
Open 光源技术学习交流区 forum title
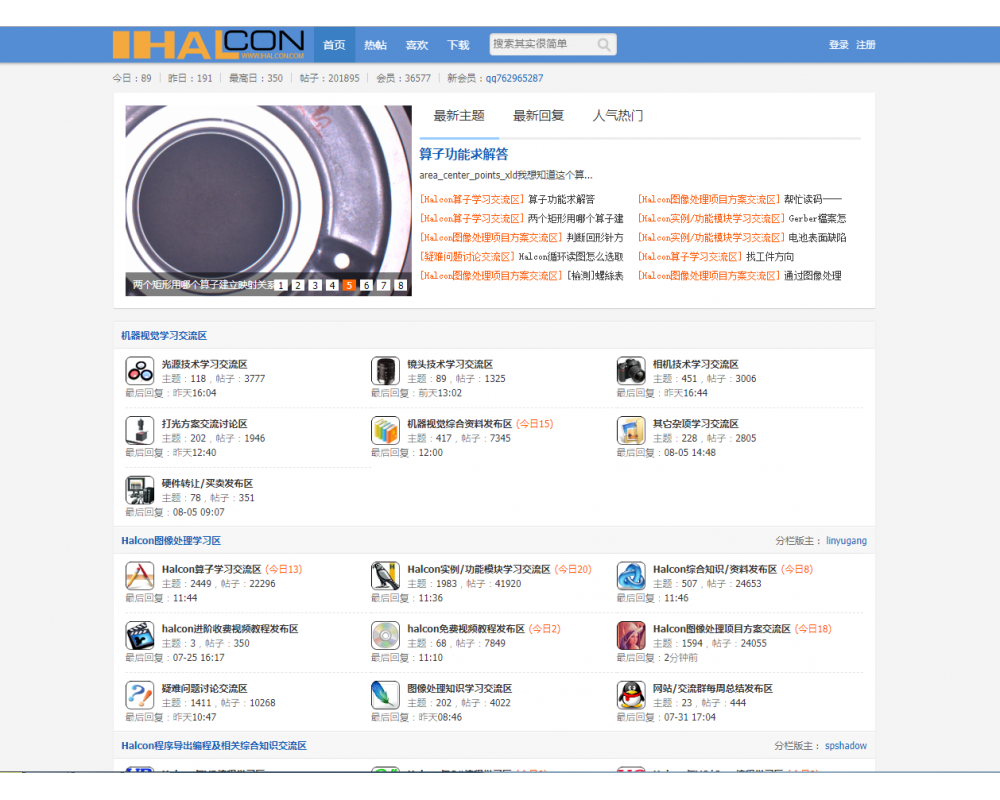click(x=204, y=364)
